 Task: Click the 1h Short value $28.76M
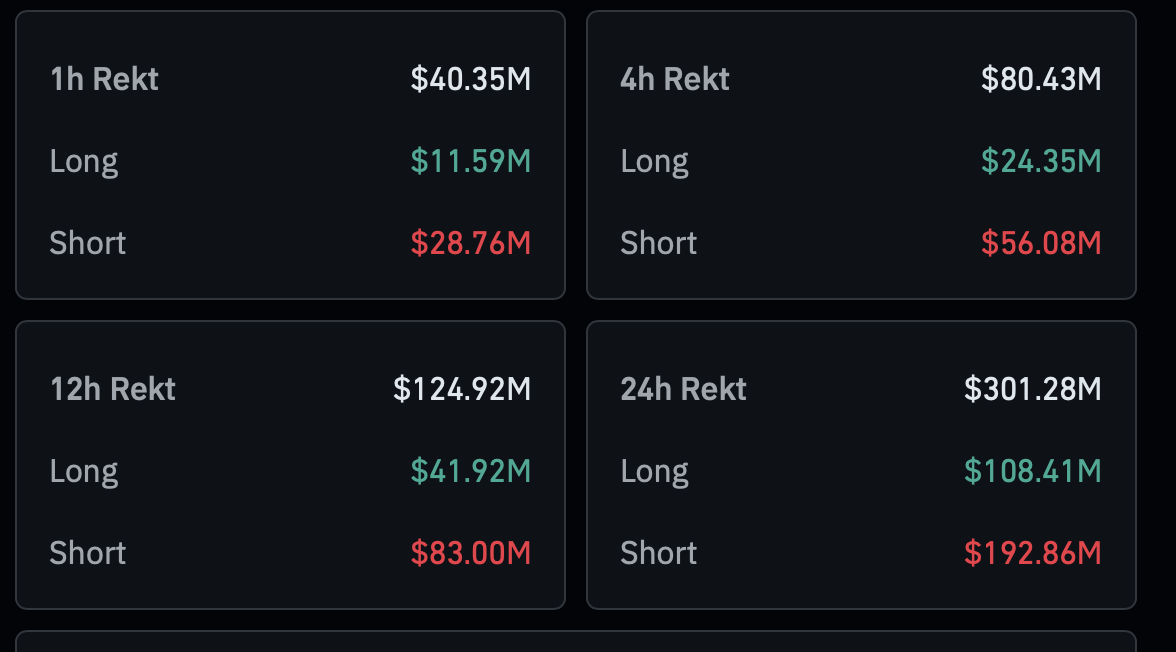pos(470,243)
